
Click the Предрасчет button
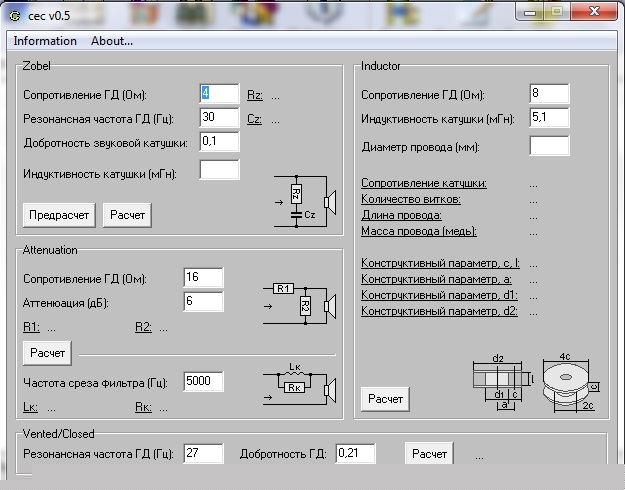click(x=59, y=215)
